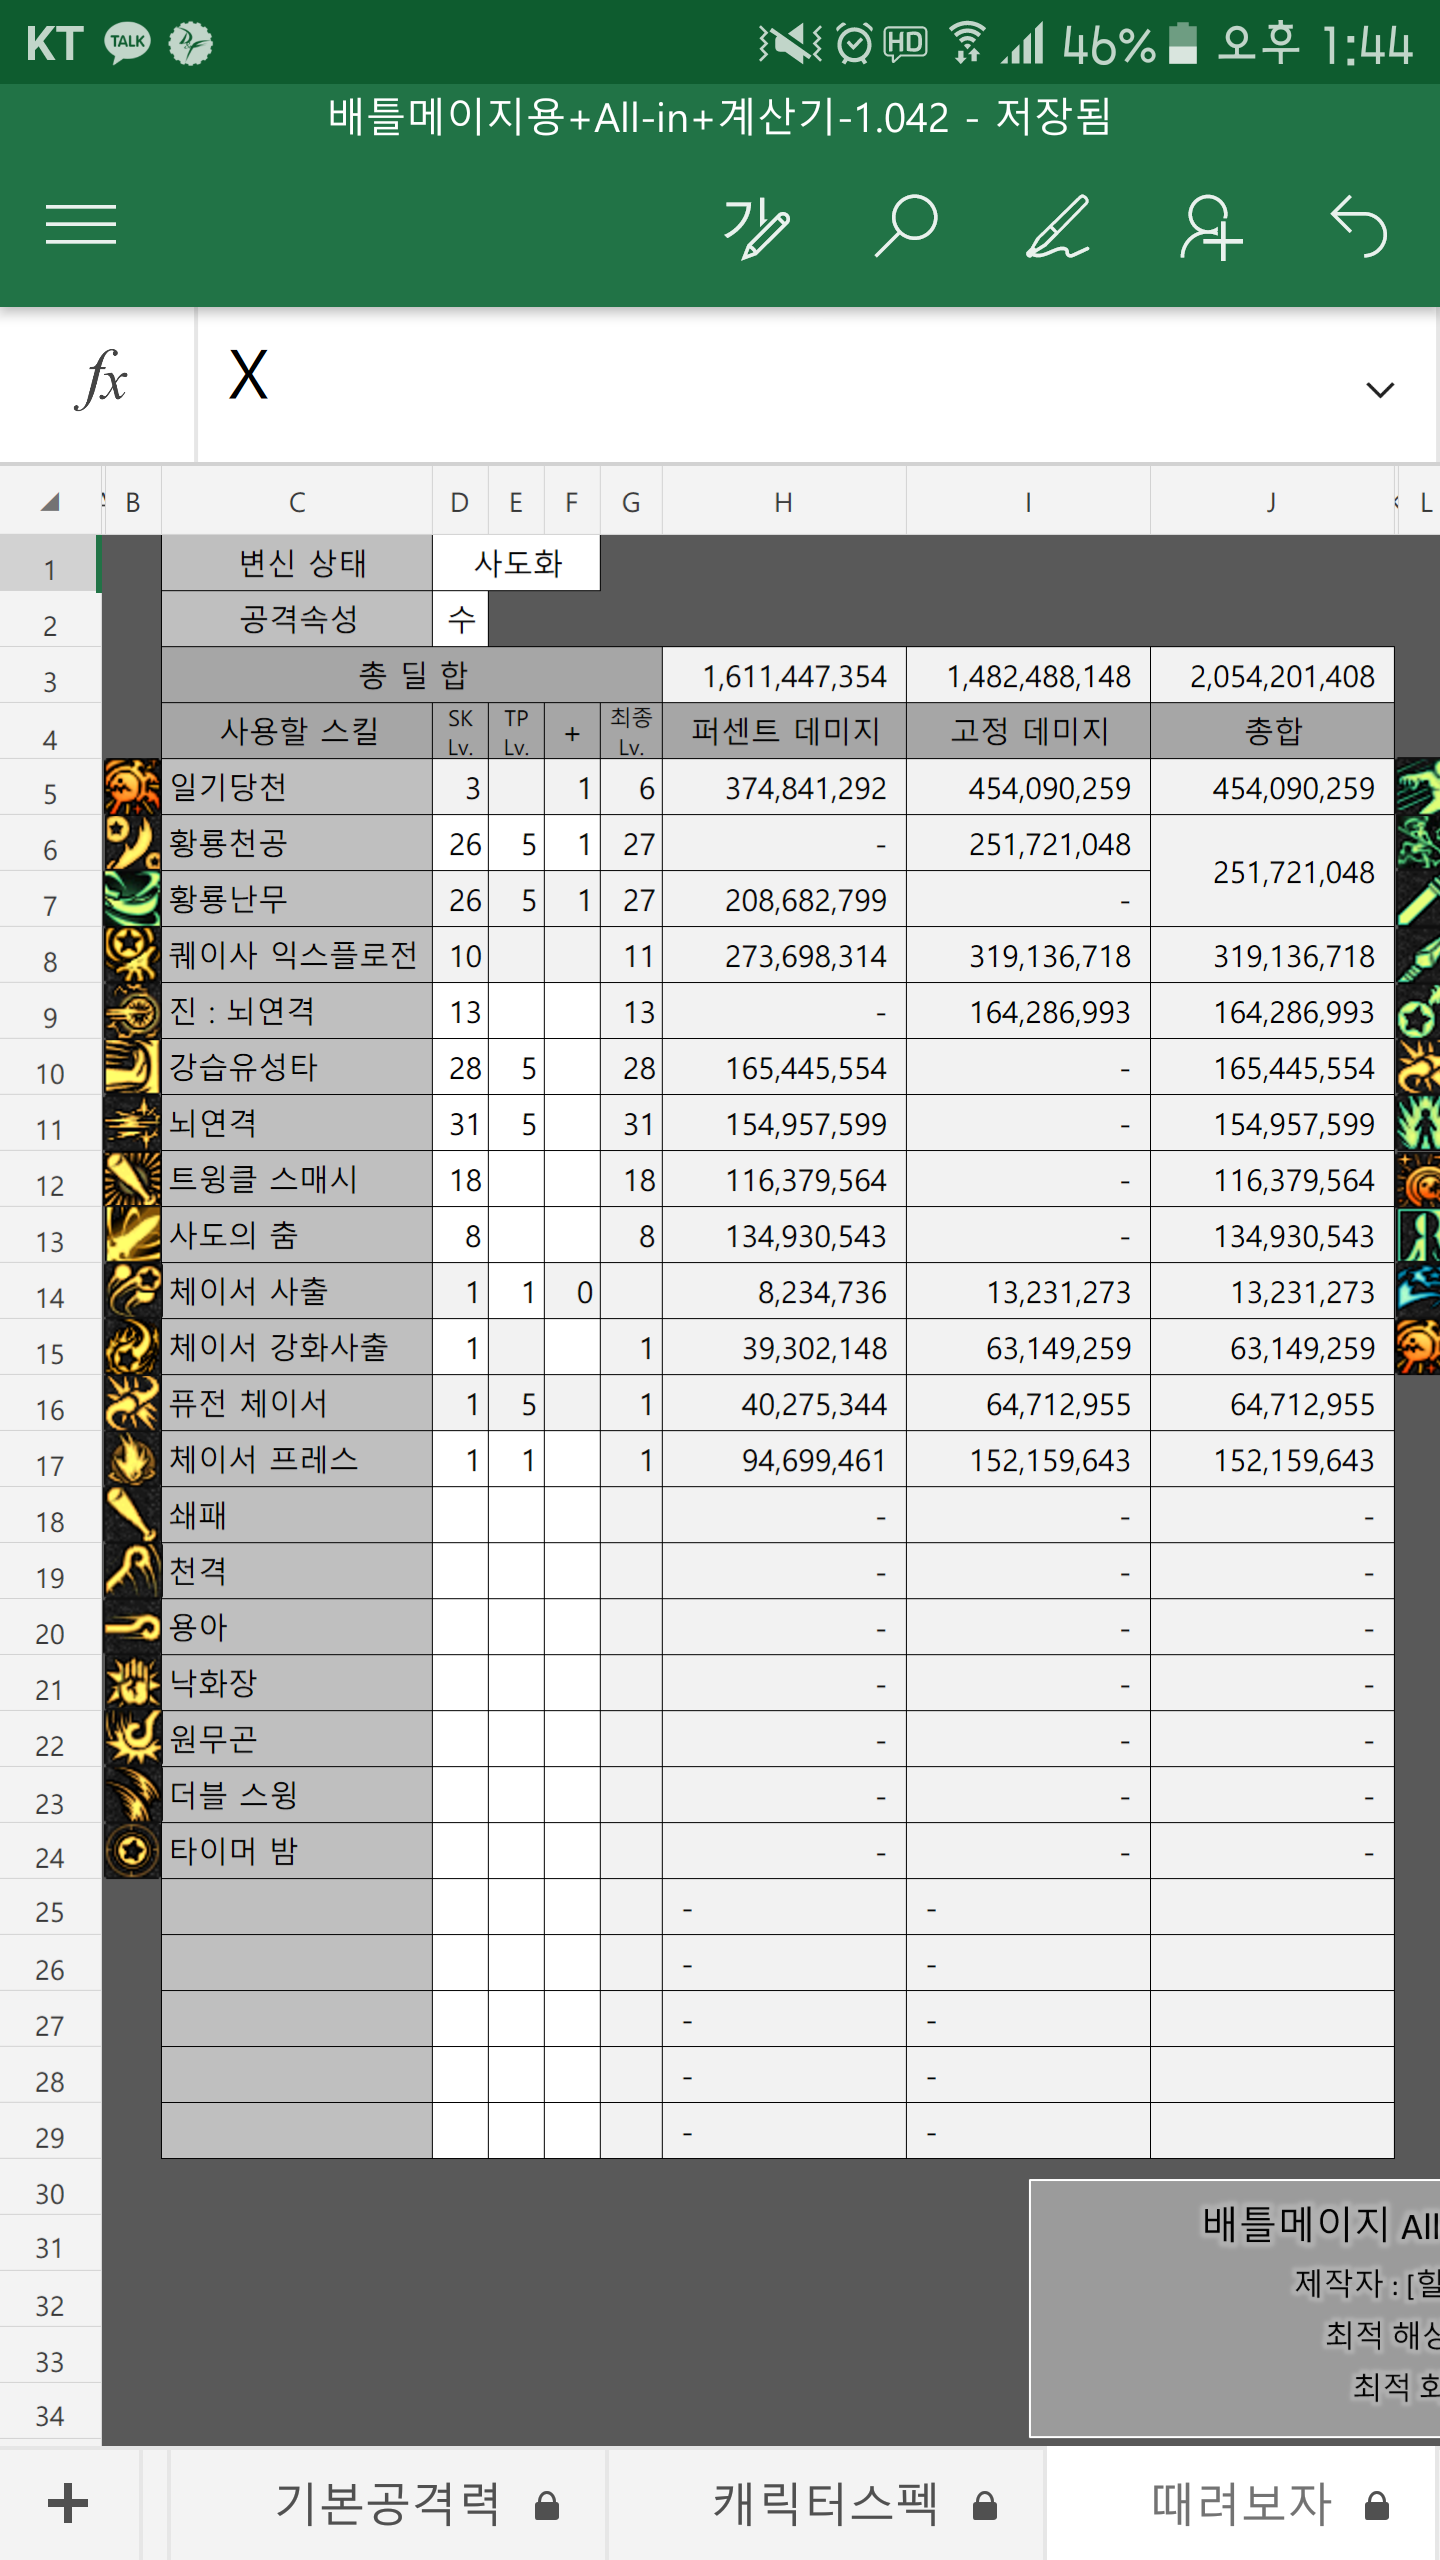The height and width of the screenshot is (2560, 1440).
Task: Open the hamburger navigation menu
Action: coord(80,224)
